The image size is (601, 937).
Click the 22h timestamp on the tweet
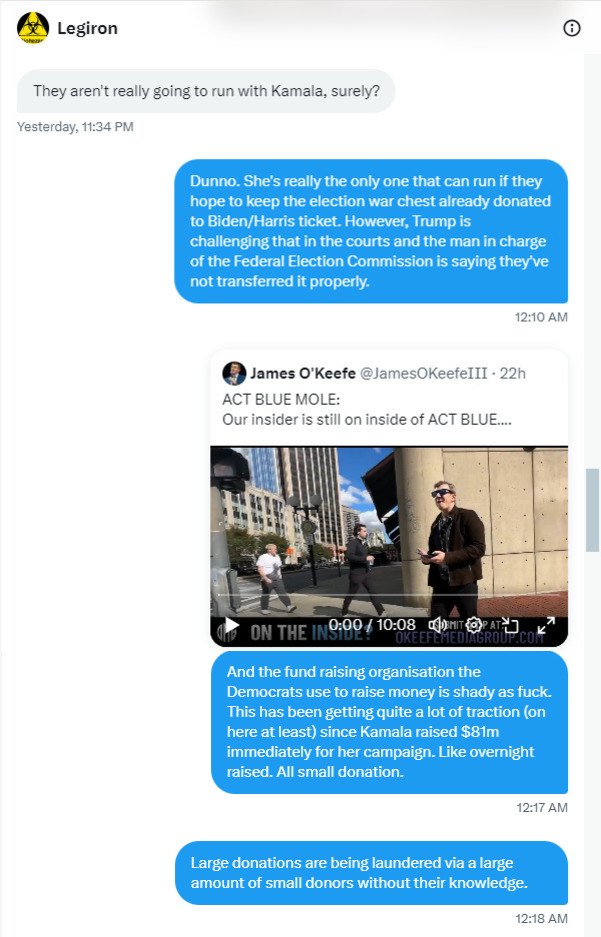point(513,373)
